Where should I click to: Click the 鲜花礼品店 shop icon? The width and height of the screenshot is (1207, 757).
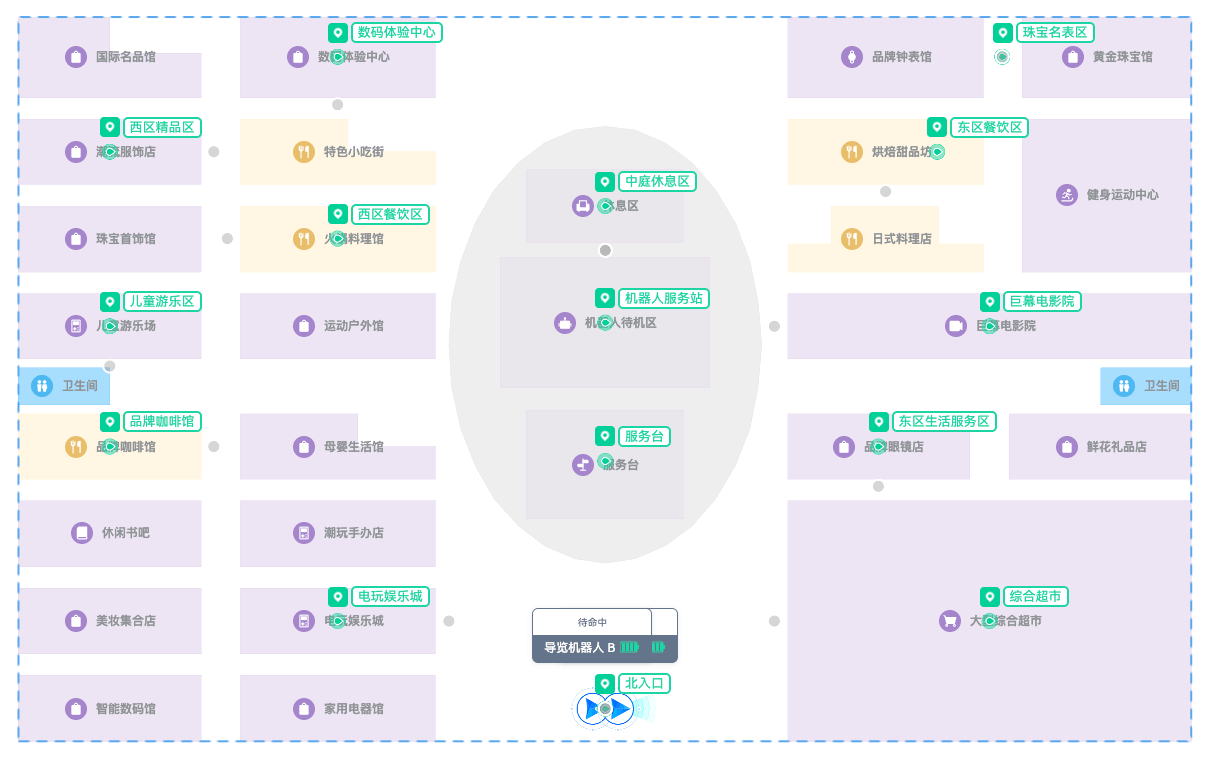[1067, 447]
